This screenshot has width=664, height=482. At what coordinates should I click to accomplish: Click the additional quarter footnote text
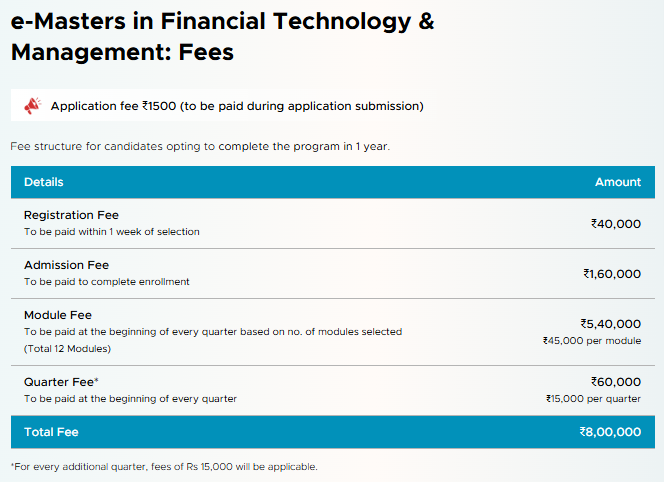point(164,467)
